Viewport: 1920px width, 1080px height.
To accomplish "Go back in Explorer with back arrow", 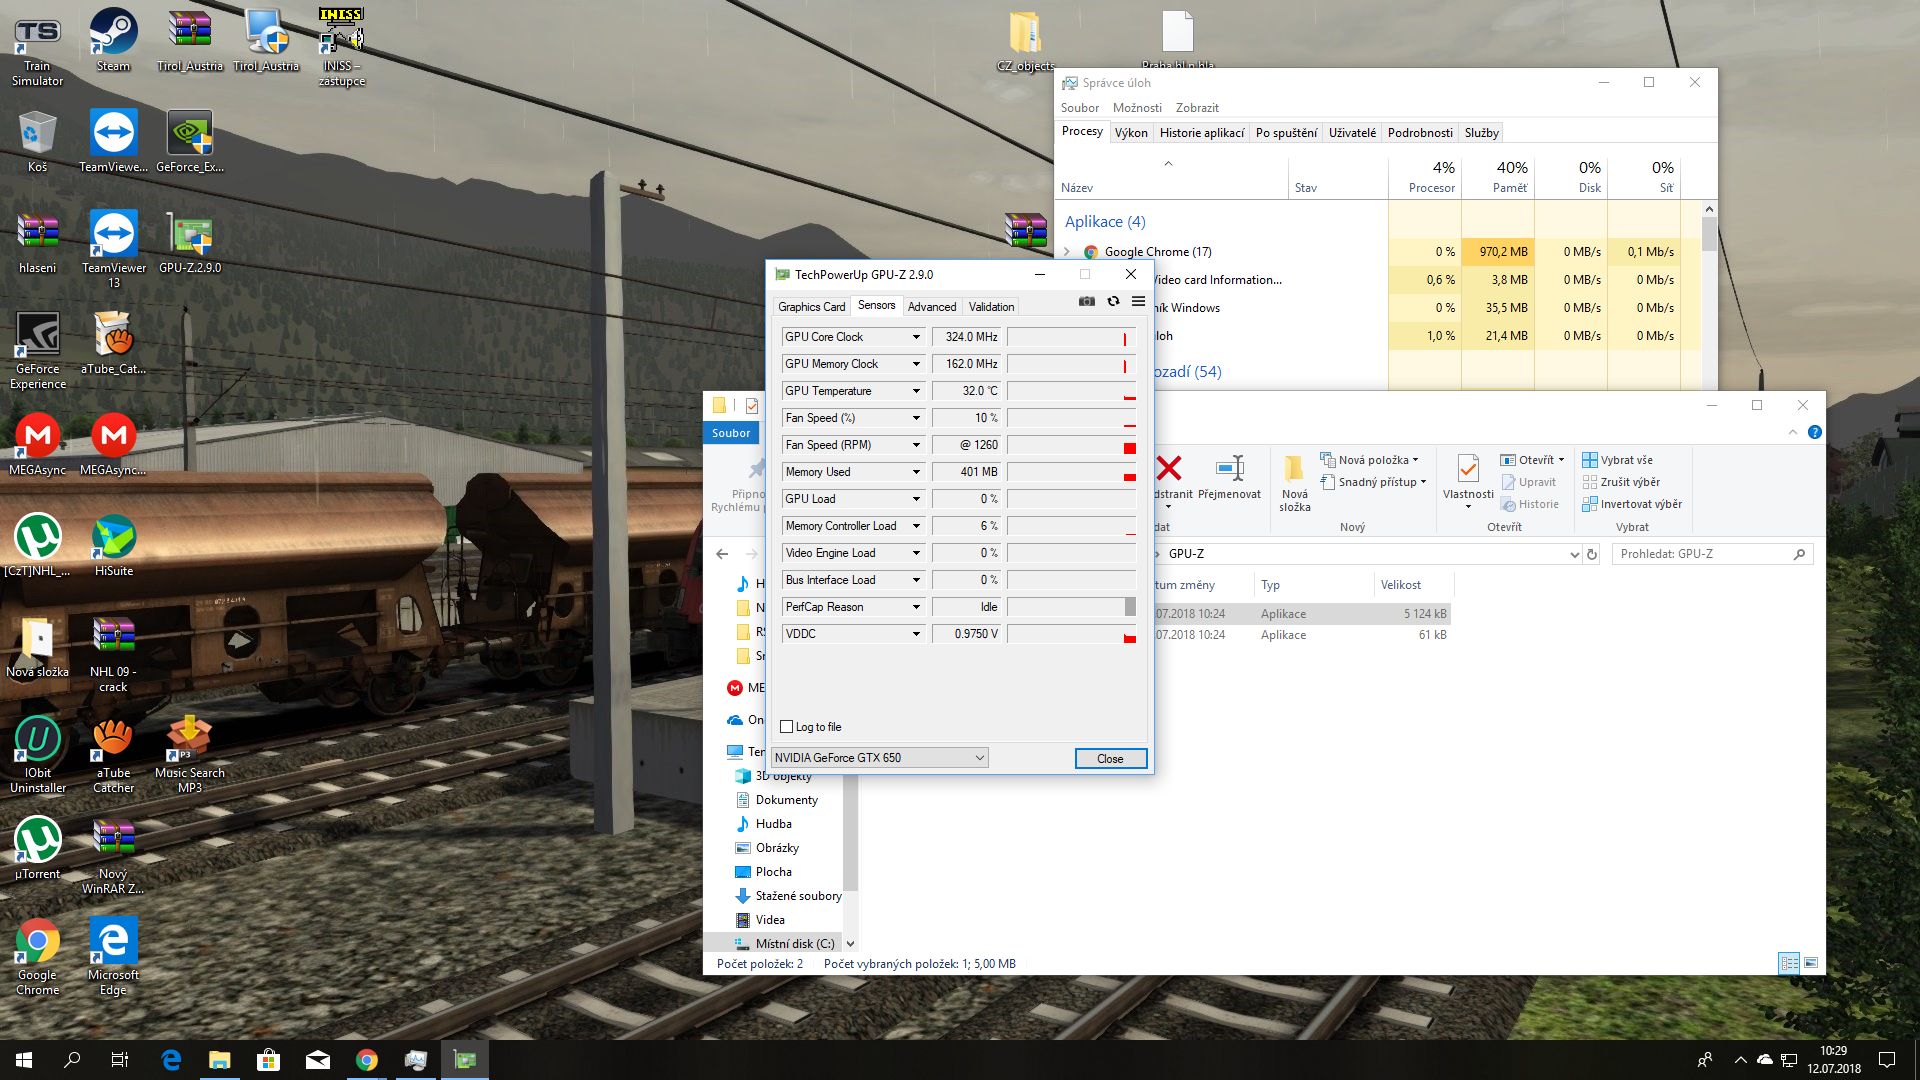I will click(x=722, y=554).
